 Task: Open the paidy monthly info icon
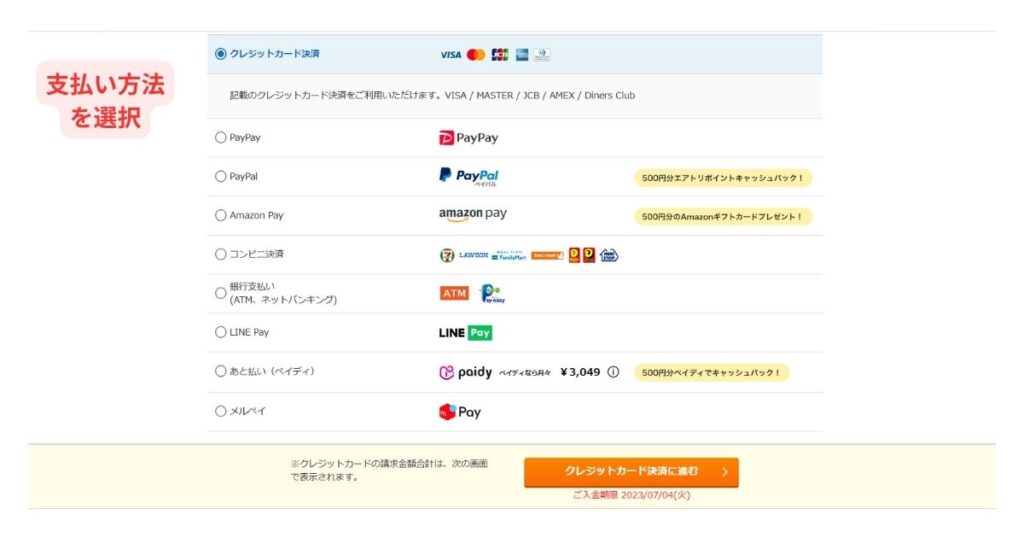pyautogui.click(x=613, y=372)
